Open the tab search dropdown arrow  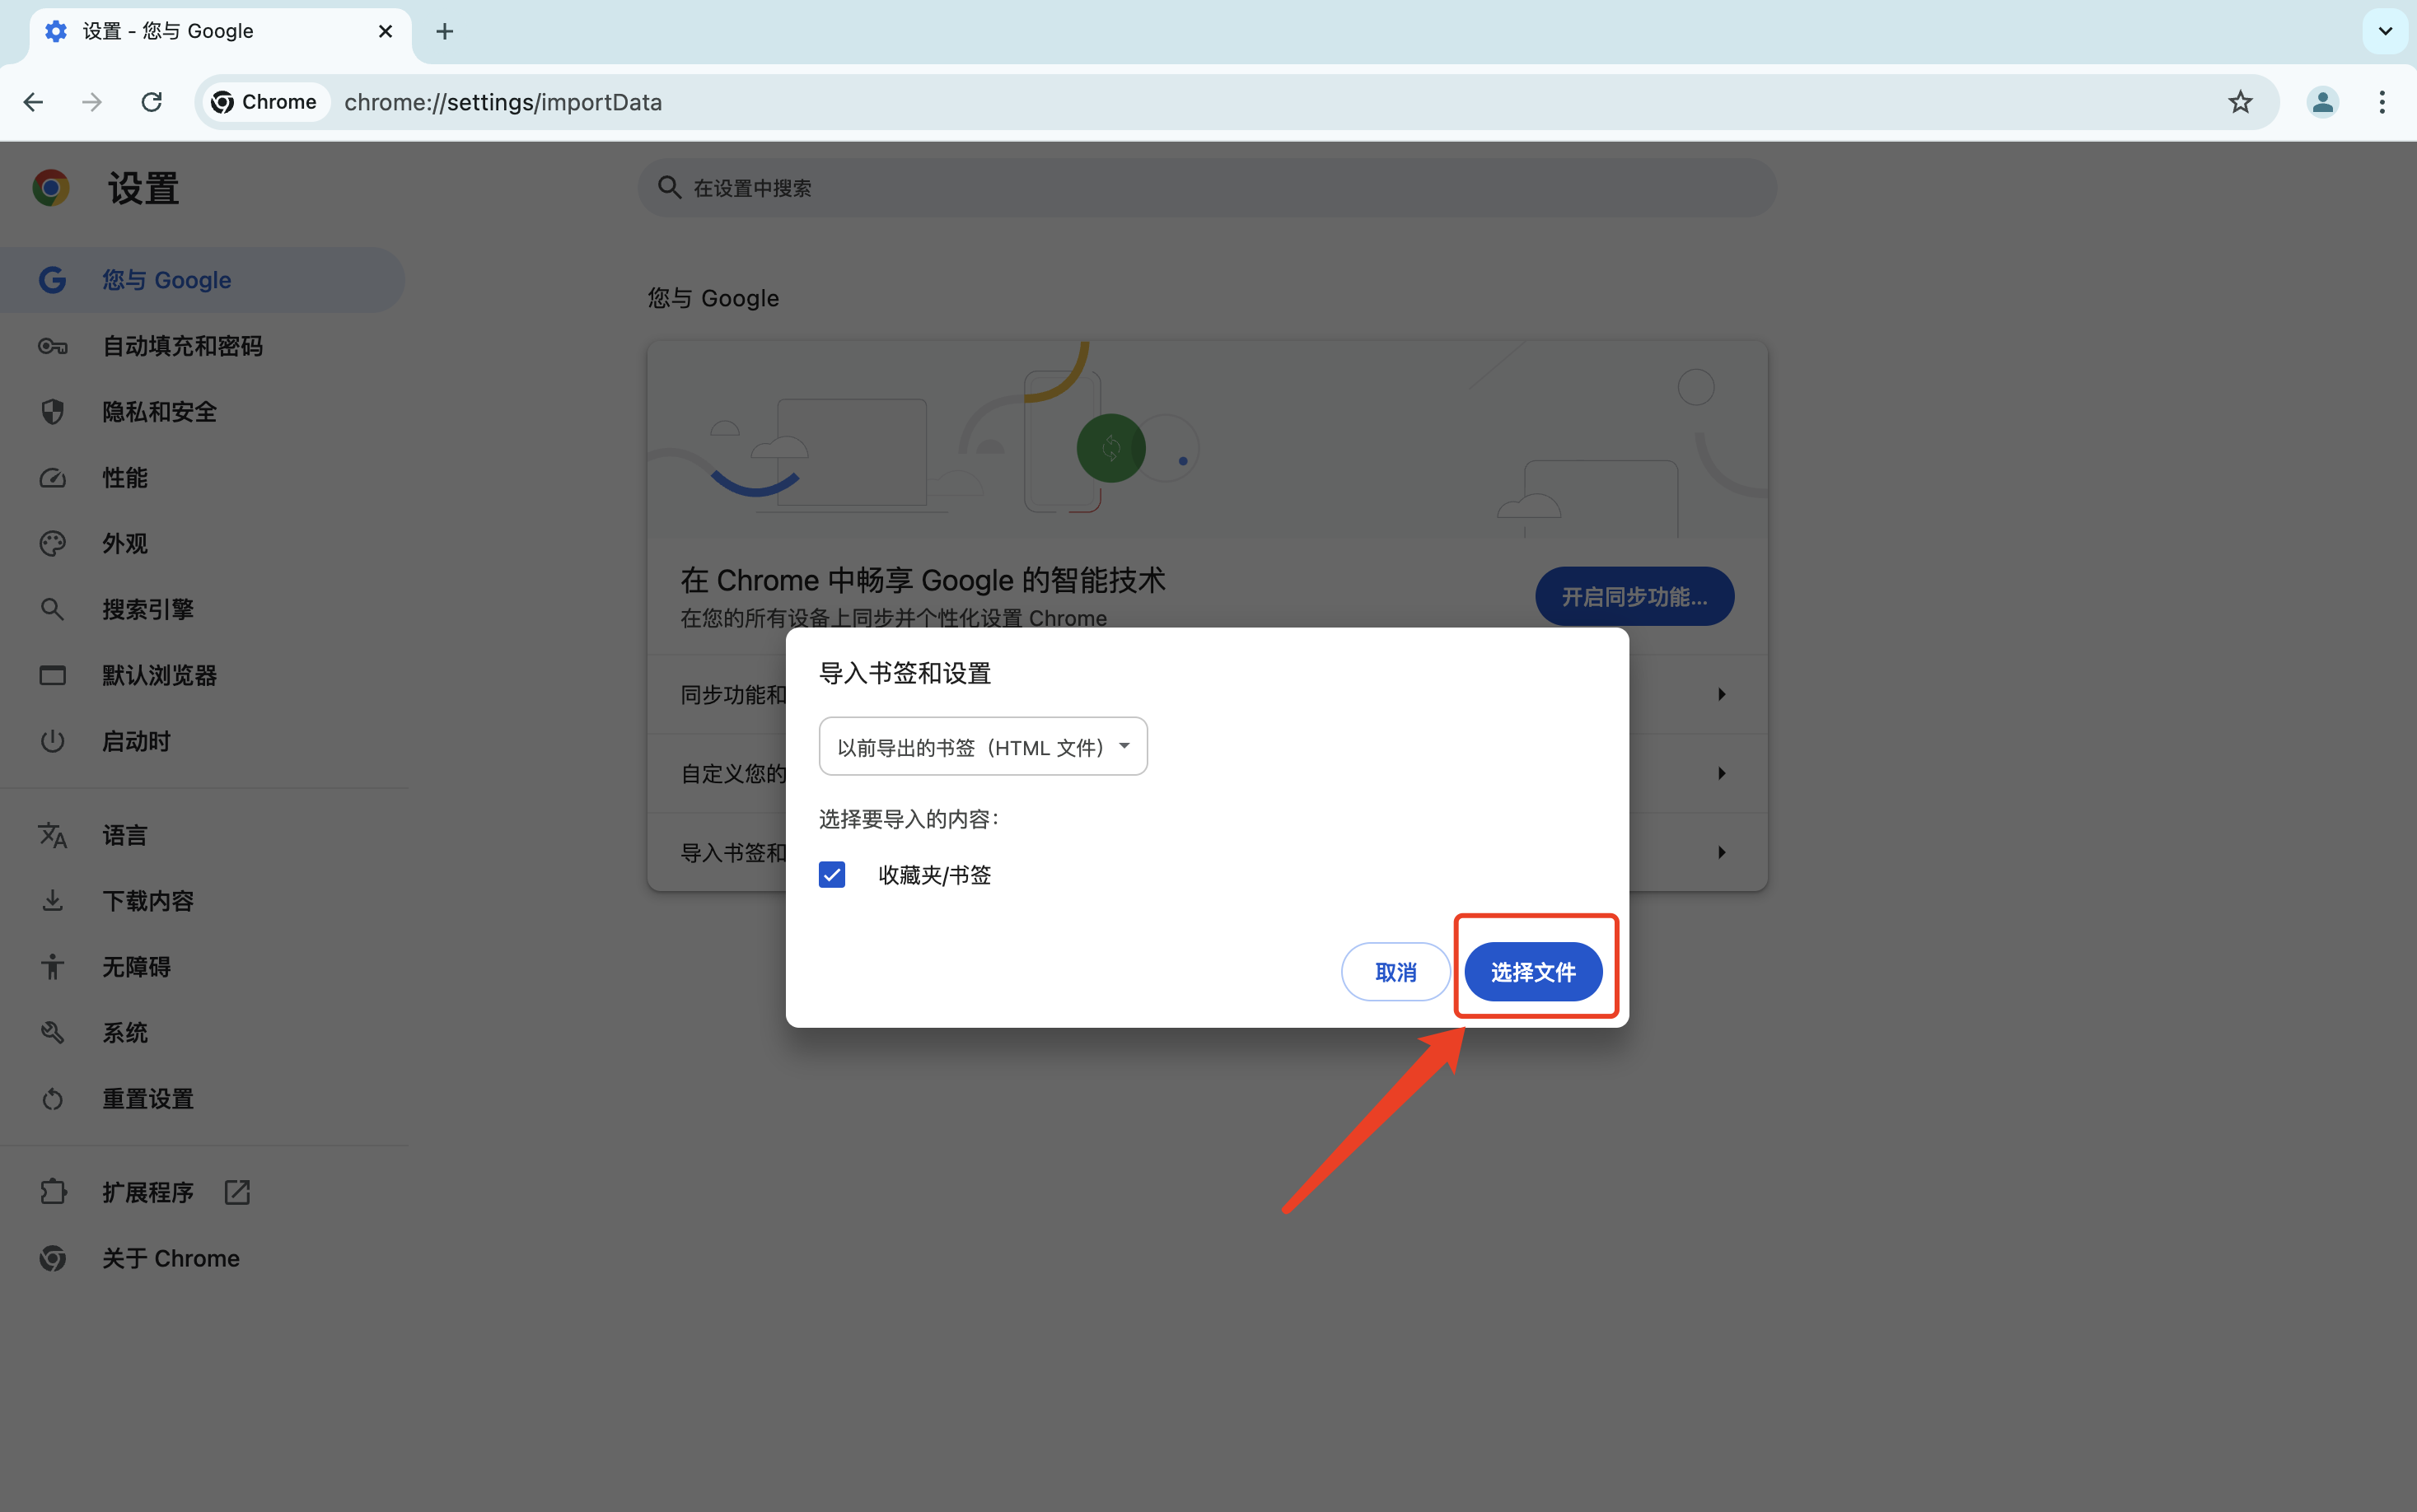(2385, 31)
